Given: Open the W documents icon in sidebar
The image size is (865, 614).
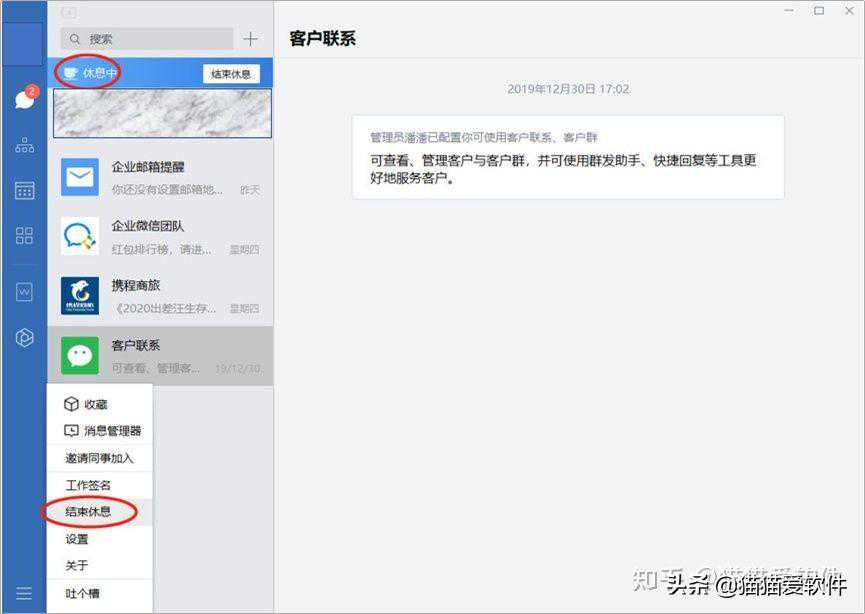Looking at the screenshot, I should [24, 292].
